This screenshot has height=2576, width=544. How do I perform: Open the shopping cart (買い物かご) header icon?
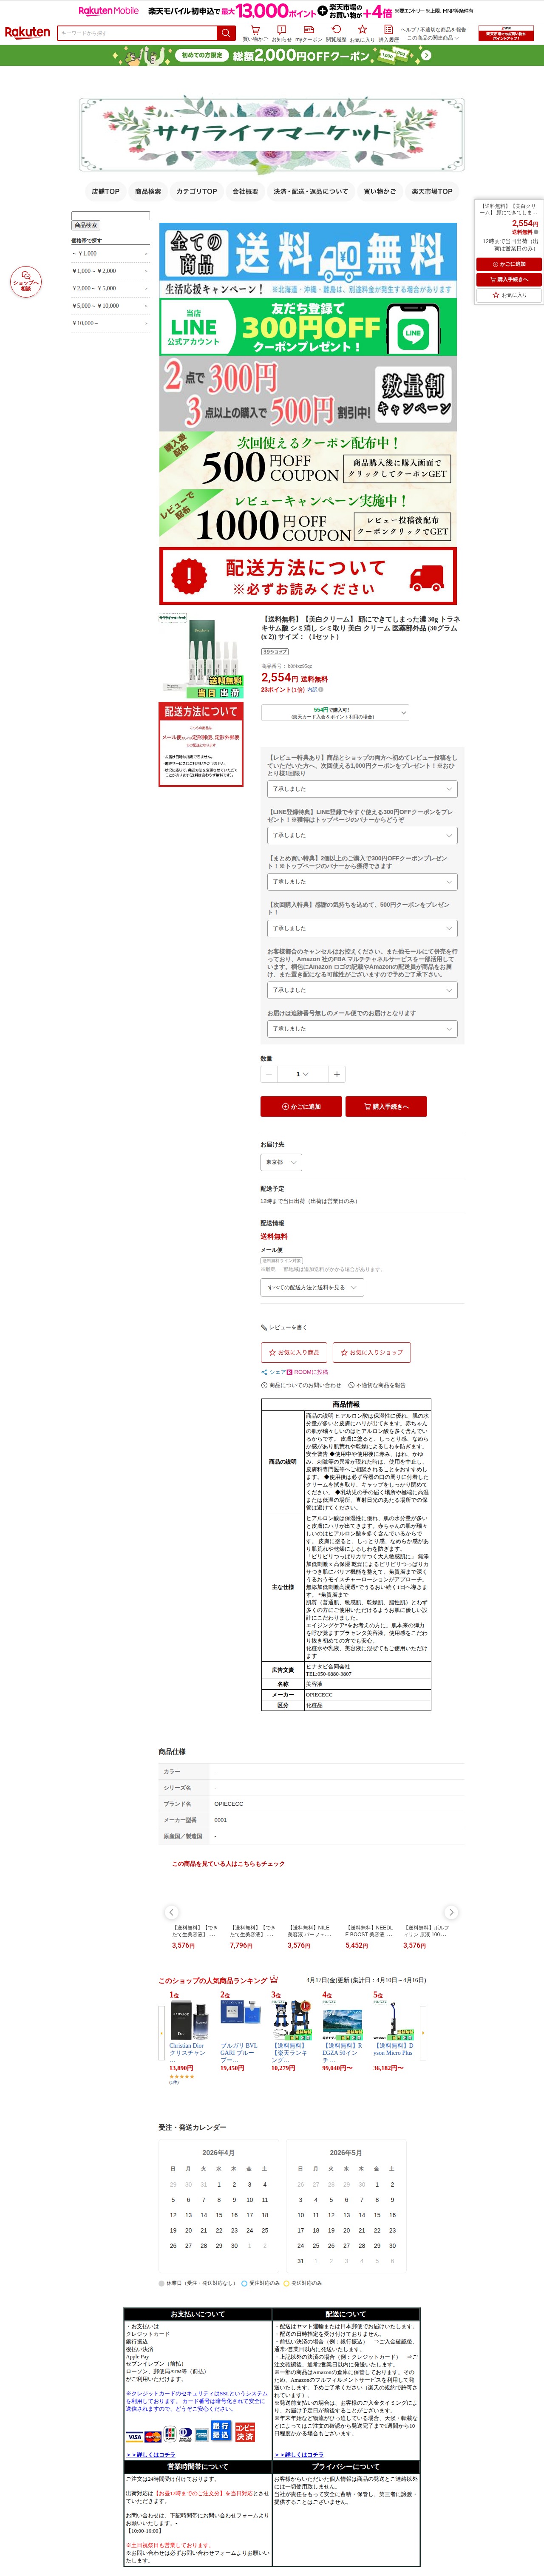pos(255,33)
